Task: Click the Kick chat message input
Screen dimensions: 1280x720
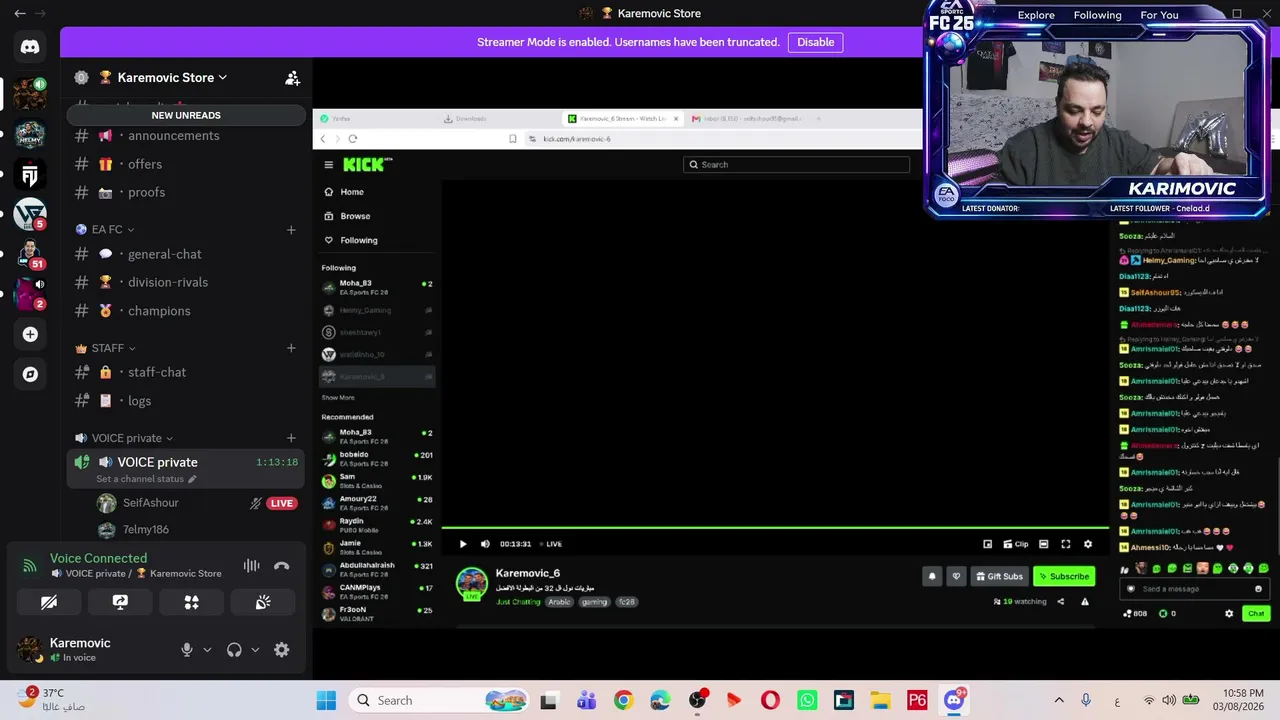Action: click(1194, 589)
